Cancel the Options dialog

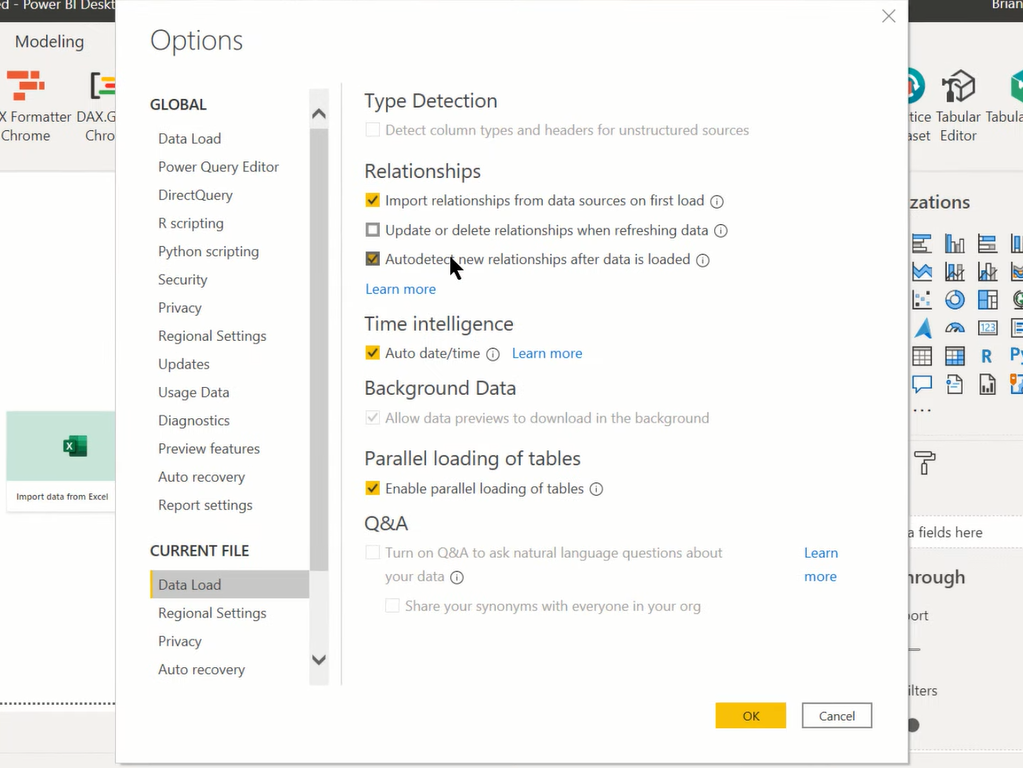click(x=836, y=715)
